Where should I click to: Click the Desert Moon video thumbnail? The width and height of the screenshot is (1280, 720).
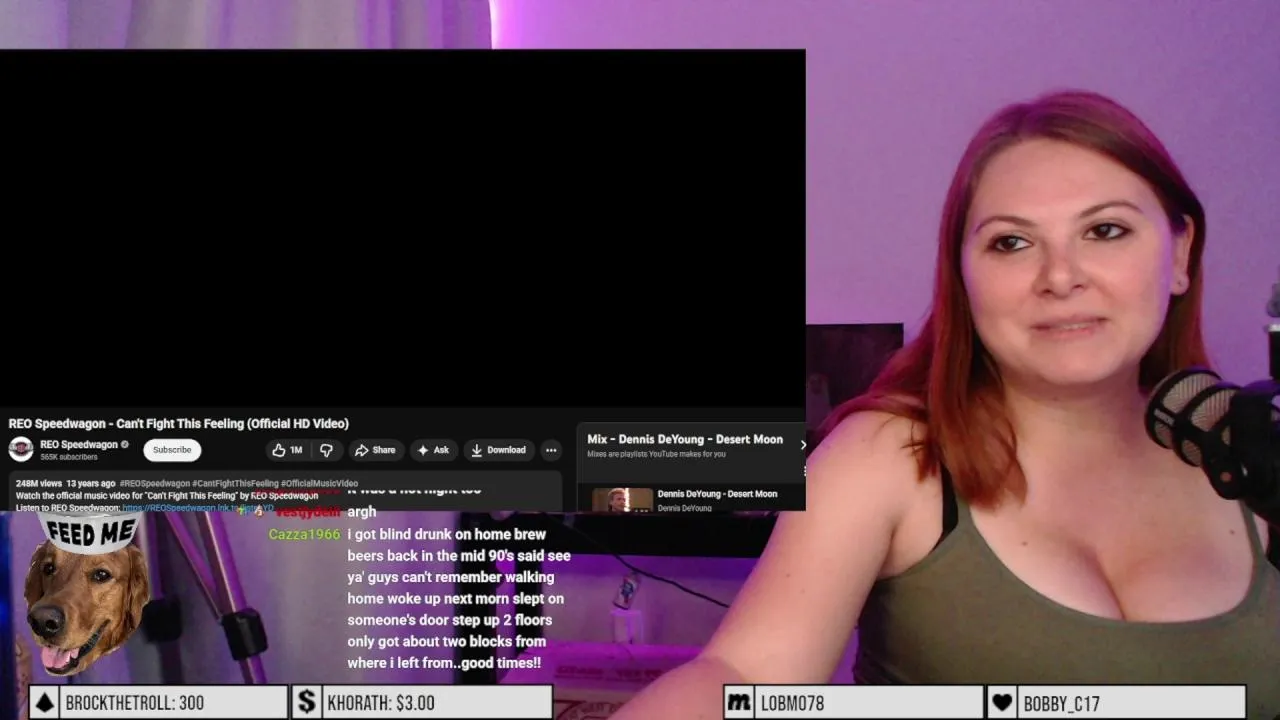pyautogui.click(x=622, y=500)
